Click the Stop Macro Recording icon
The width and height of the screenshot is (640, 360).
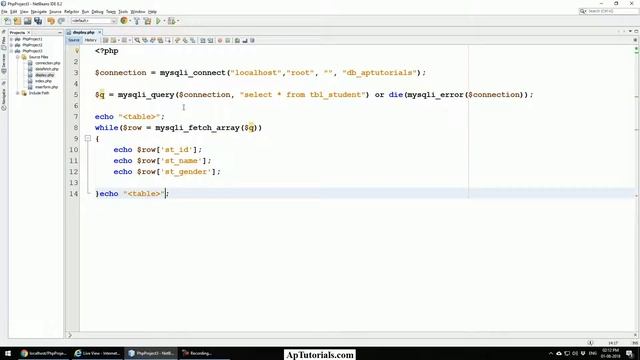pos(228,40)
